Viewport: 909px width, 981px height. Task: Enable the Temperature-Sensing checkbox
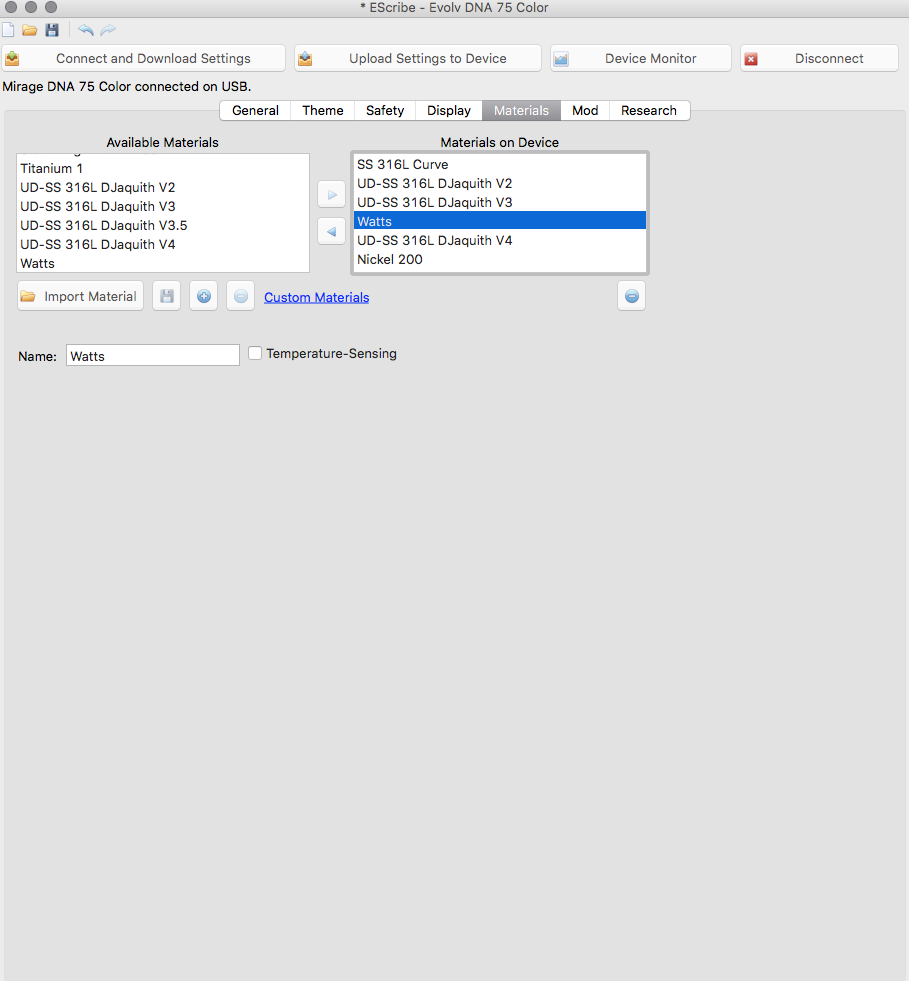tap(255, 353)
